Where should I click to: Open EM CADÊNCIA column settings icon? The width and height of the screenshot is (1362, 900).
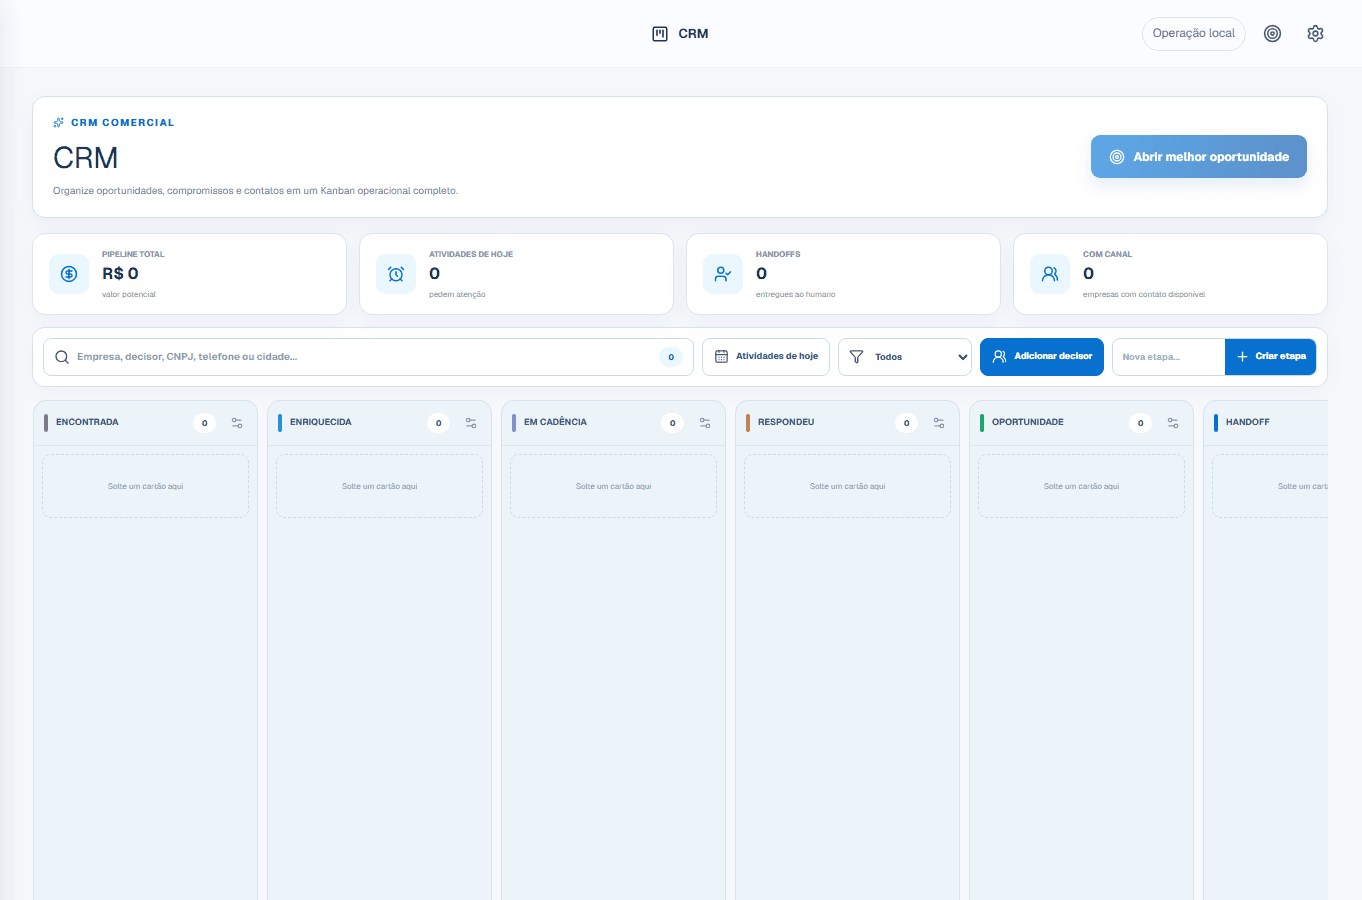(705, 423)
